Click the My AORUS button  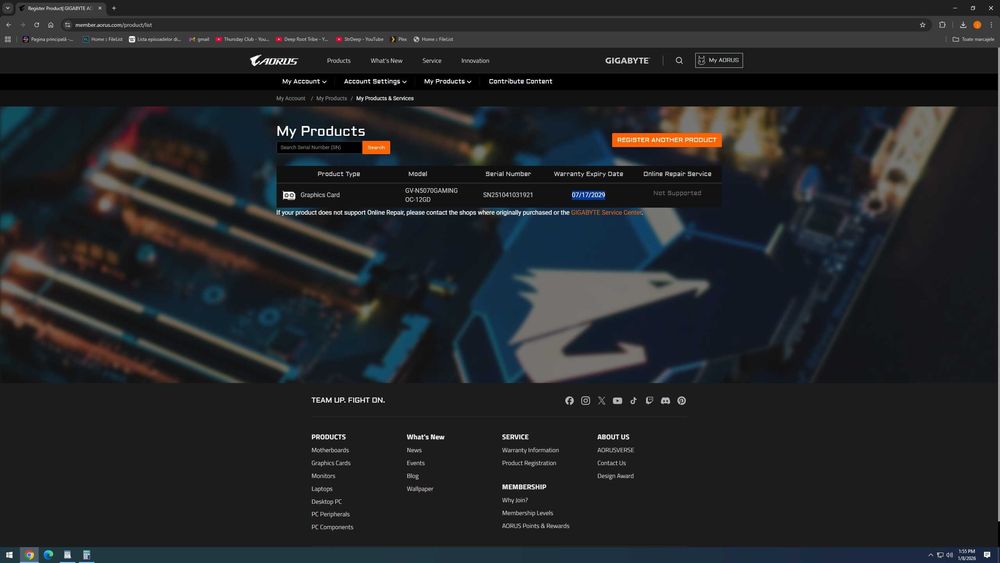(719, 61)
